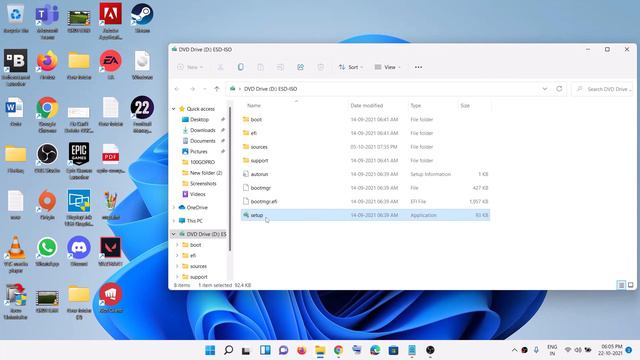Open Widgets on the taskbar
Viewport: 640px width, 360px height.
265,350
